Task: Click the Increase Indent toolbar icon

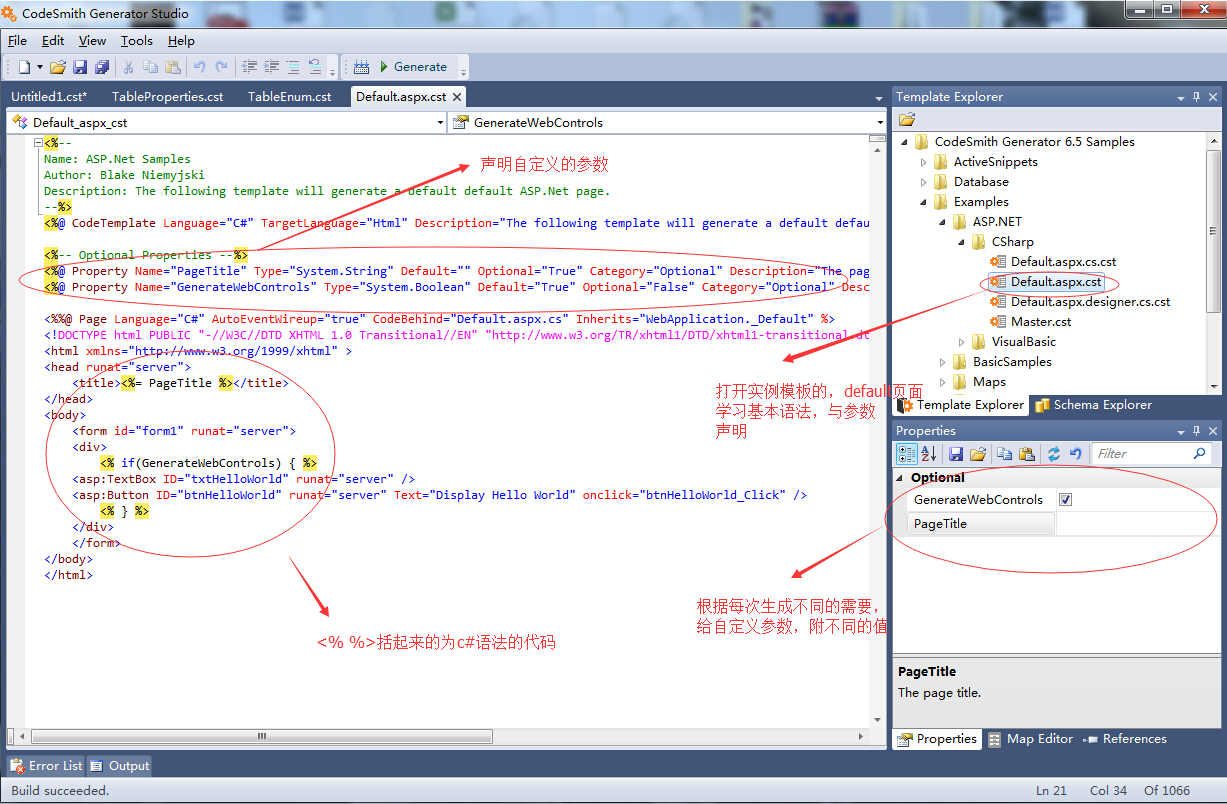Action: tap(271, 67)
